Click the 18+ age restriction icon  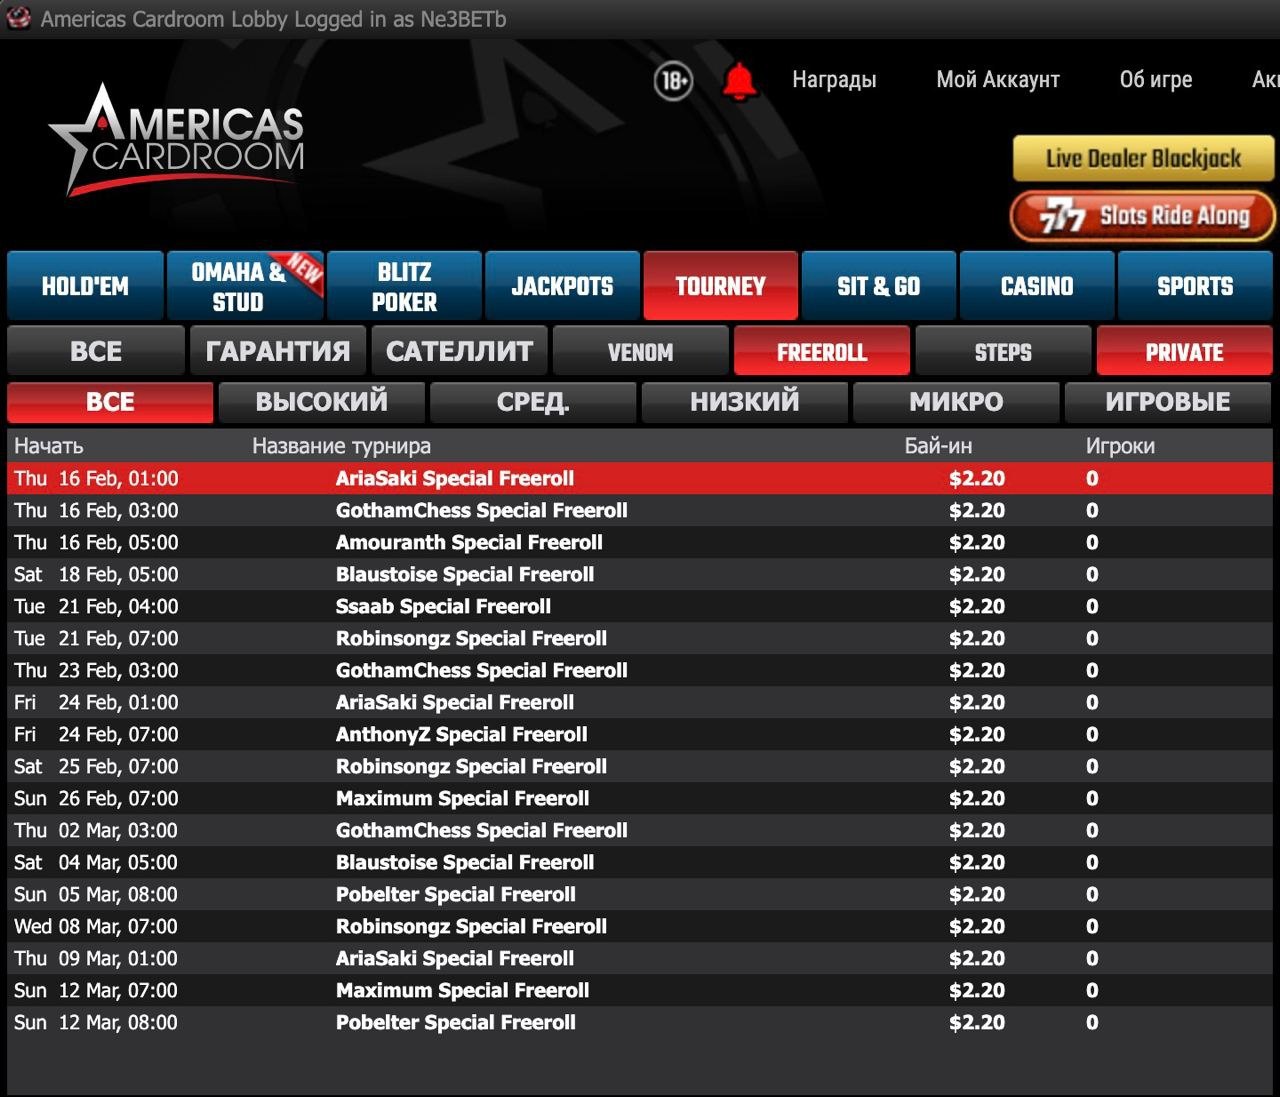point(673,80)
